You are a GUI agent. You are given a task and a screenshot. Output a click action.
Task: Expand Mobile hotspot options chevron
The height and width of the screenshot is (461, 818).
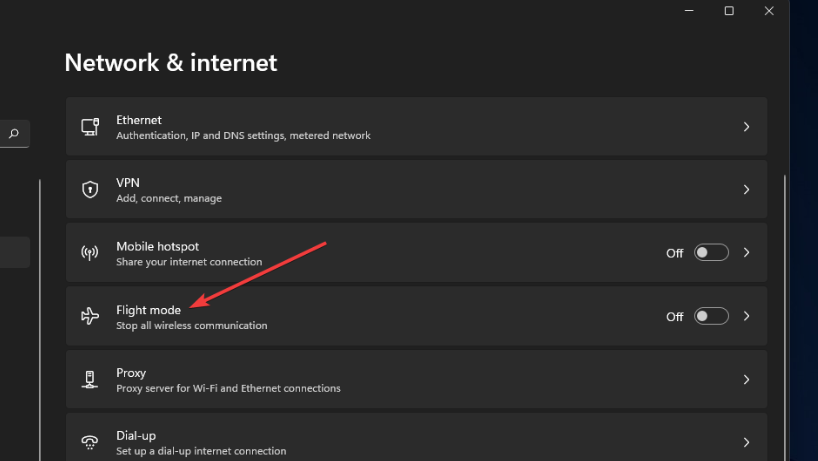(747, 253)
